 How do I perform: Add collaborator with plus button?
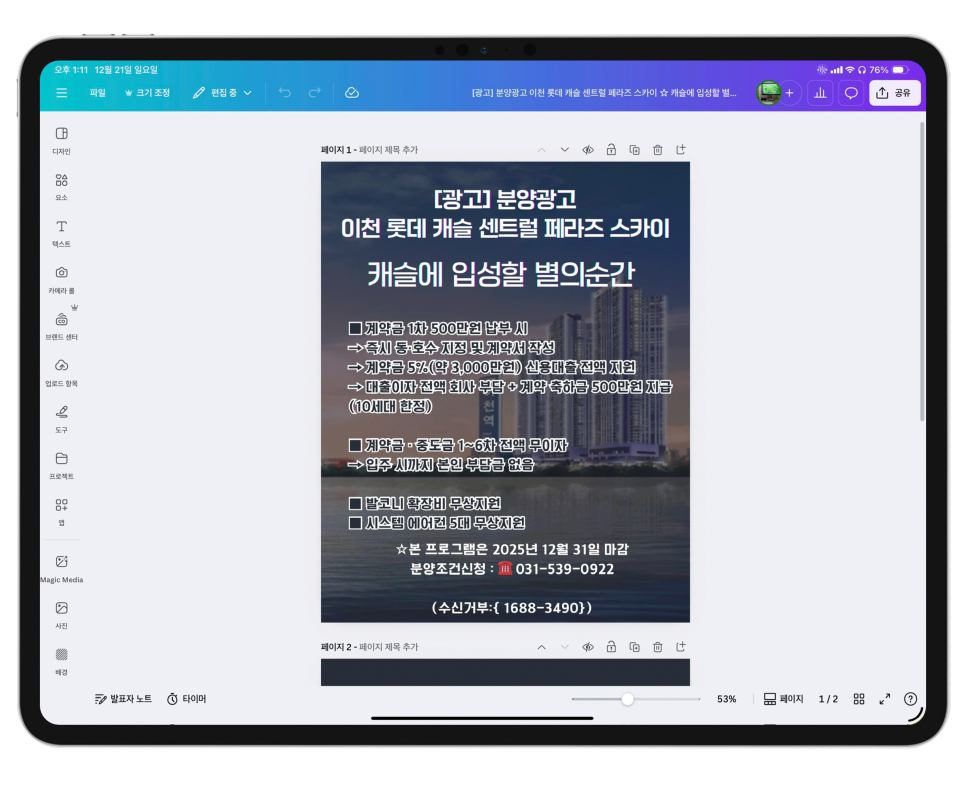tap(789, 92)
